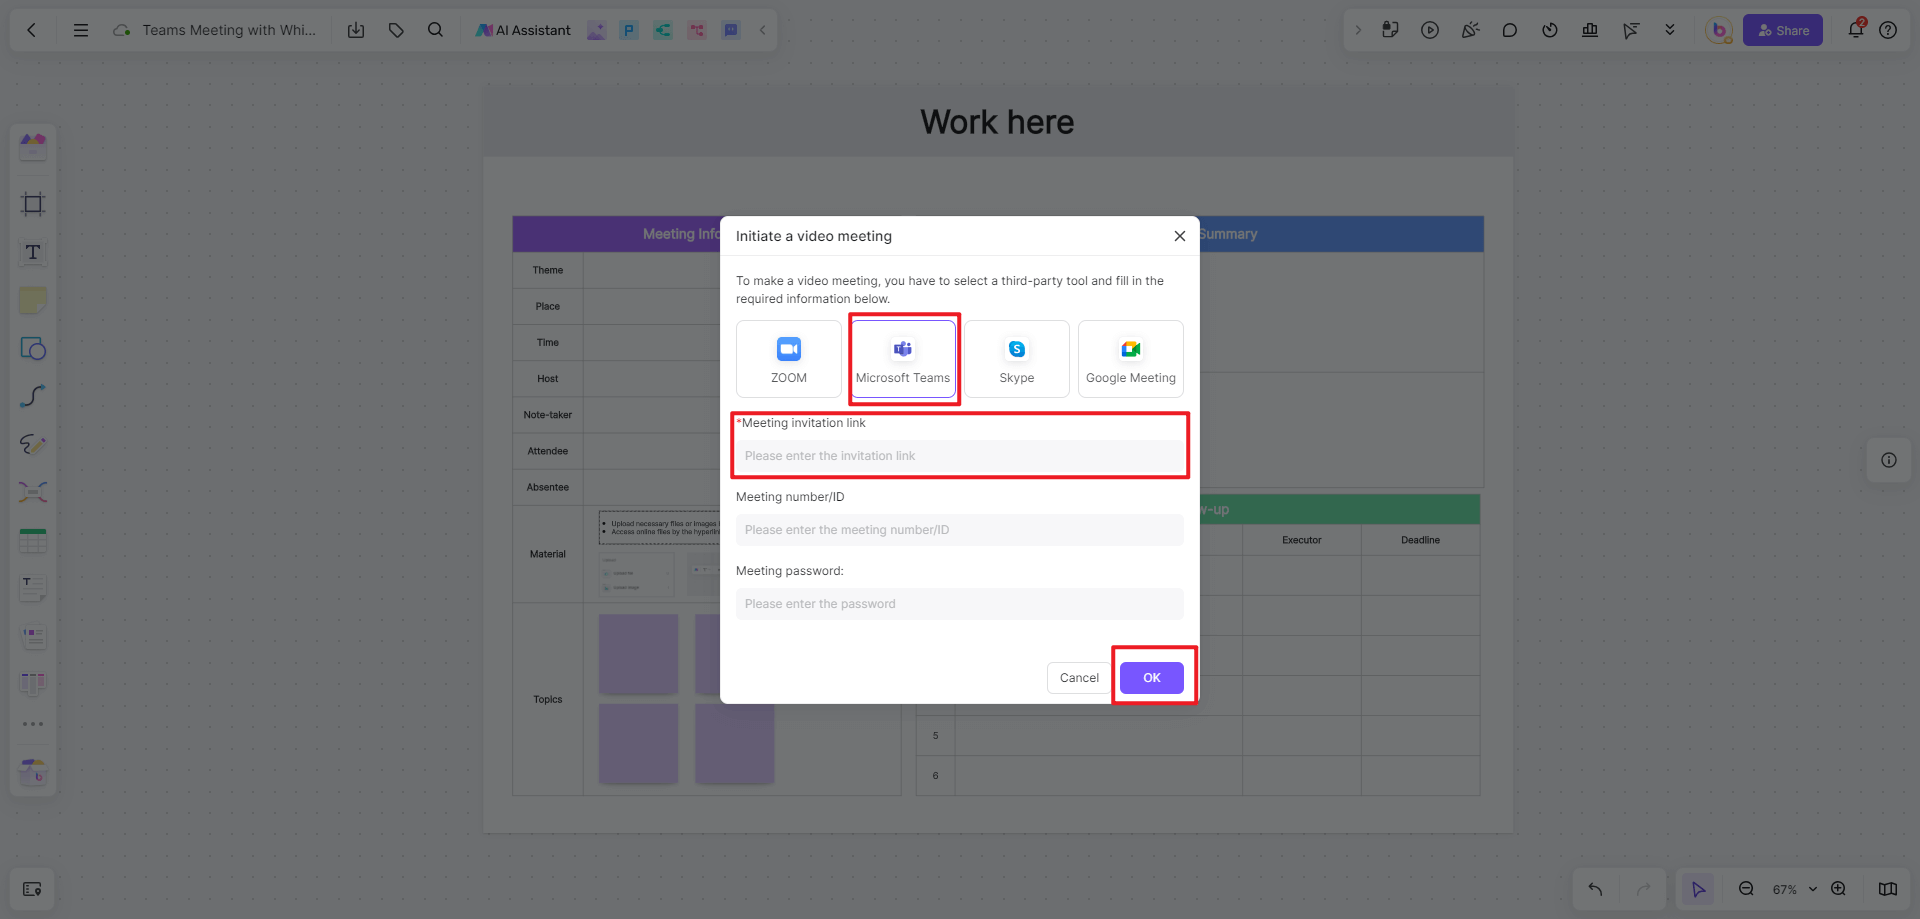Click the green mind map AI icon

tap(663, 30)
